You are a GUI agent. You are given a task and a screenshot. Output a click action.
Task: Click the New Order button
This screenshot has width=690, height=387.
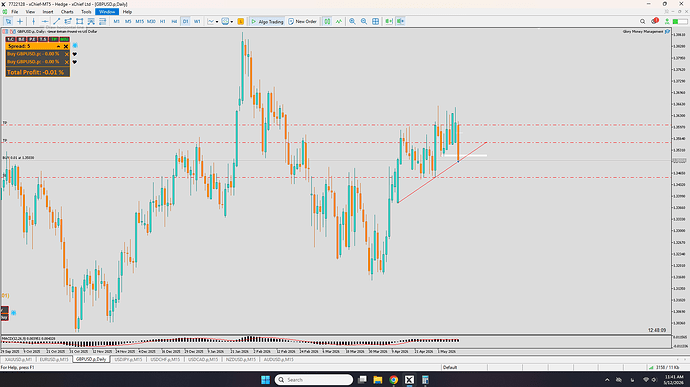coord(303,21)
